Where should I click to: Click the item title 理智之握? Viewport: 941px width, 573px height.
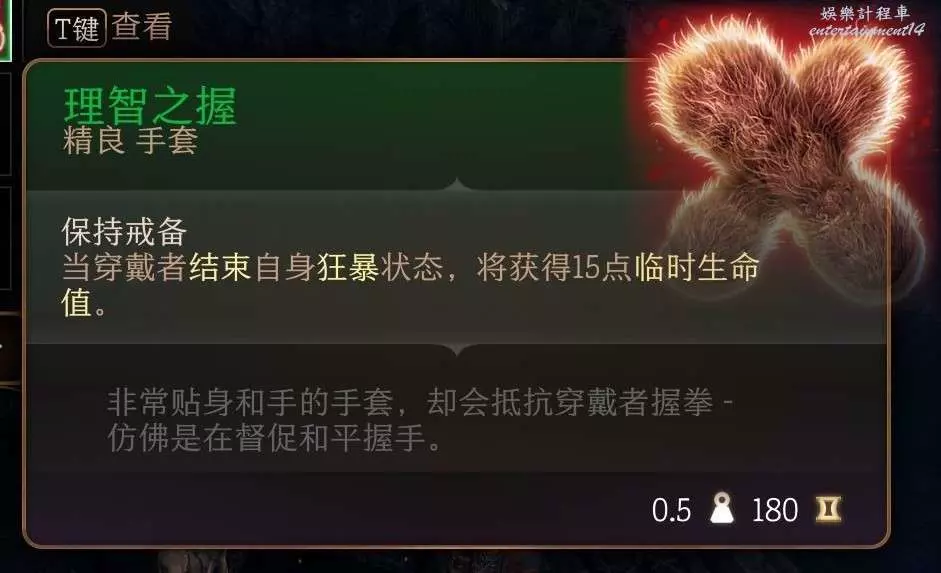150,106
